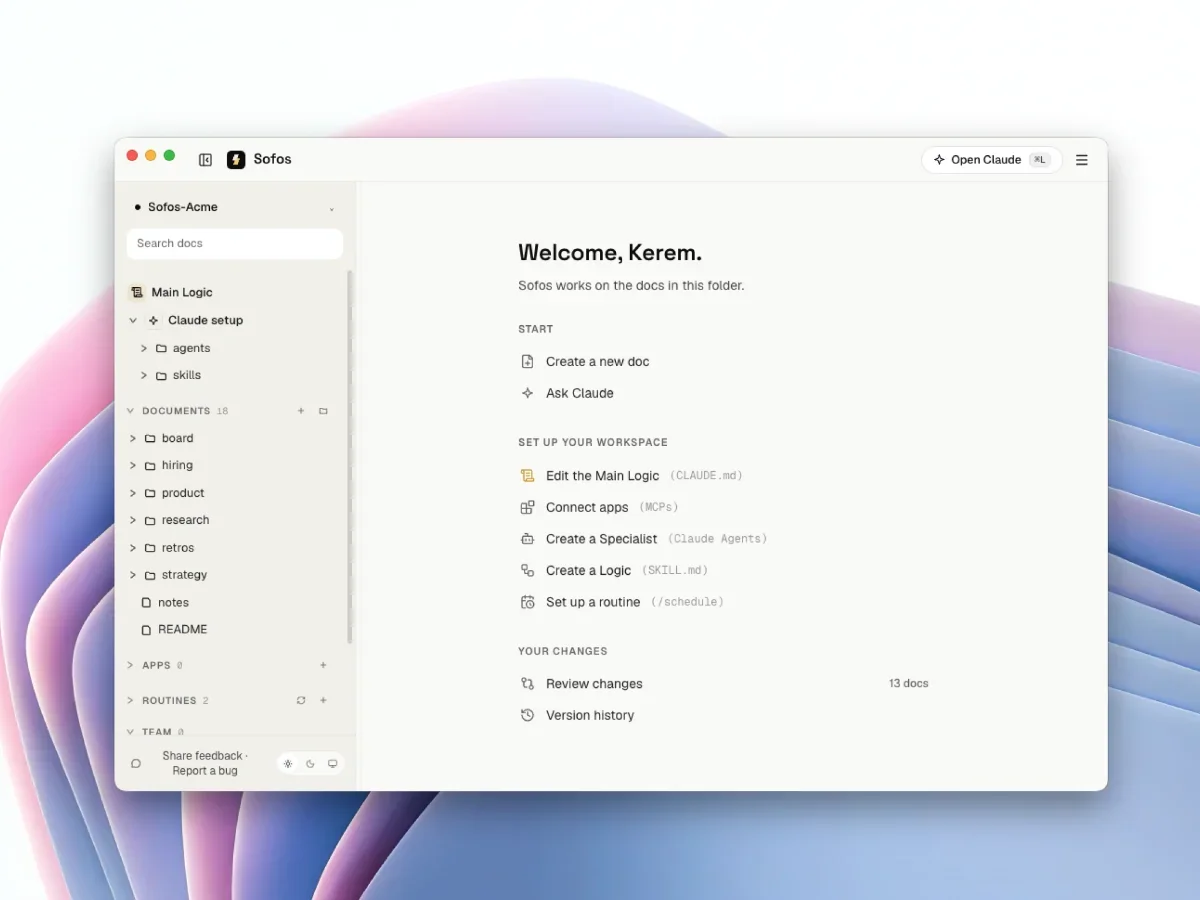Click the Open Claude button
The image size is (1200, 900).
point(992,160)
